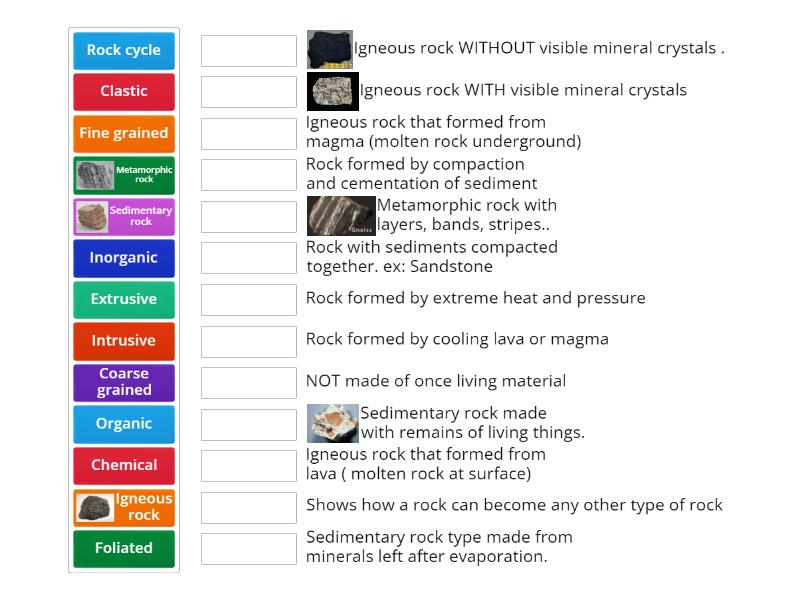The image size is (800, 600).
Task: Select the Intrusive tile
Action: 123,341
